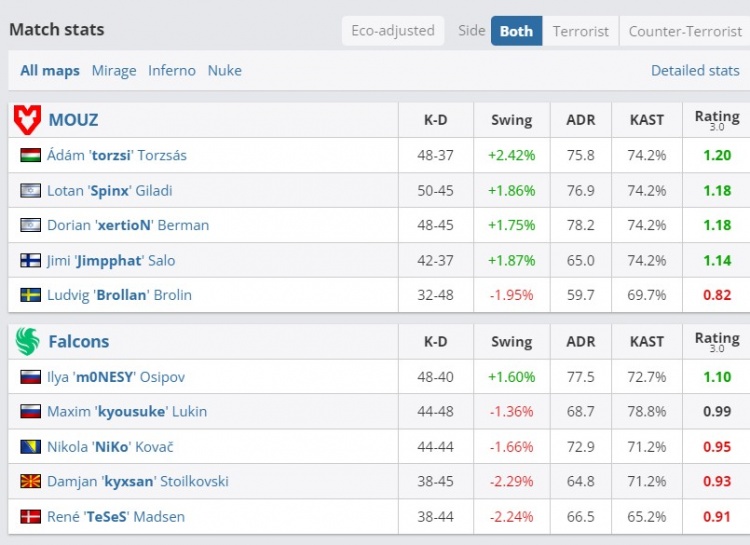Open the Falcons team page link
The width and height of the screenshot is (750, 545).
point(79,342)
